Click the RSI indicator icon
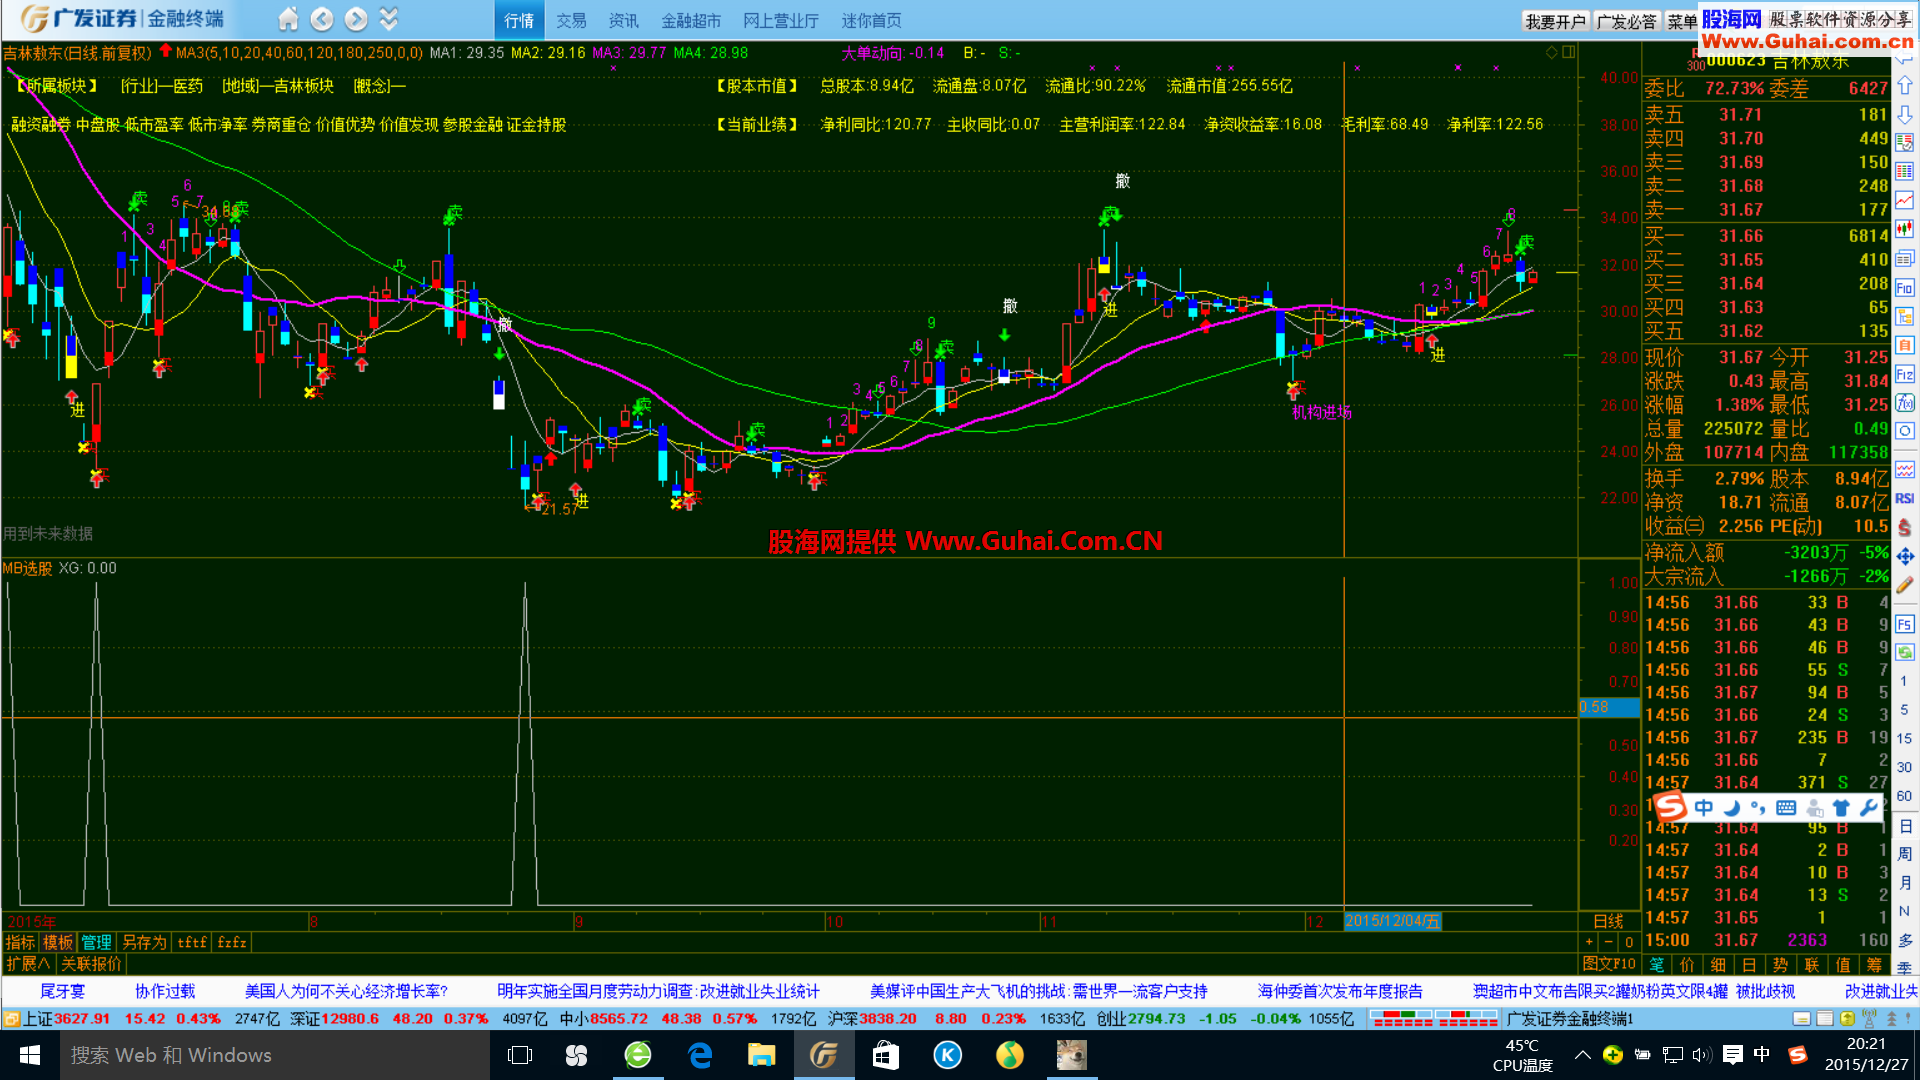 click(1905, 498)
